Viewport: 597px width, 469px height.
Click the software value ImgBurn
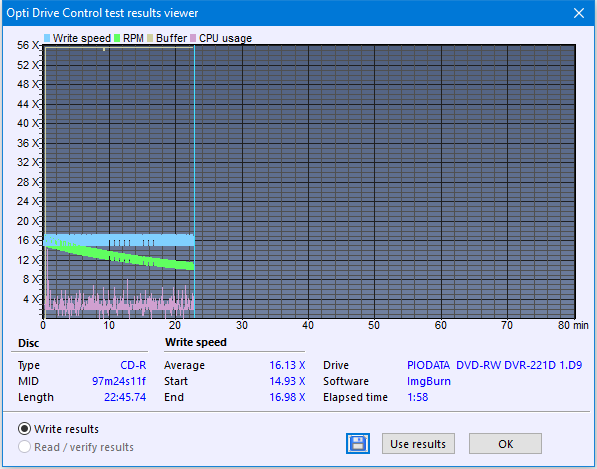[429, 381]
